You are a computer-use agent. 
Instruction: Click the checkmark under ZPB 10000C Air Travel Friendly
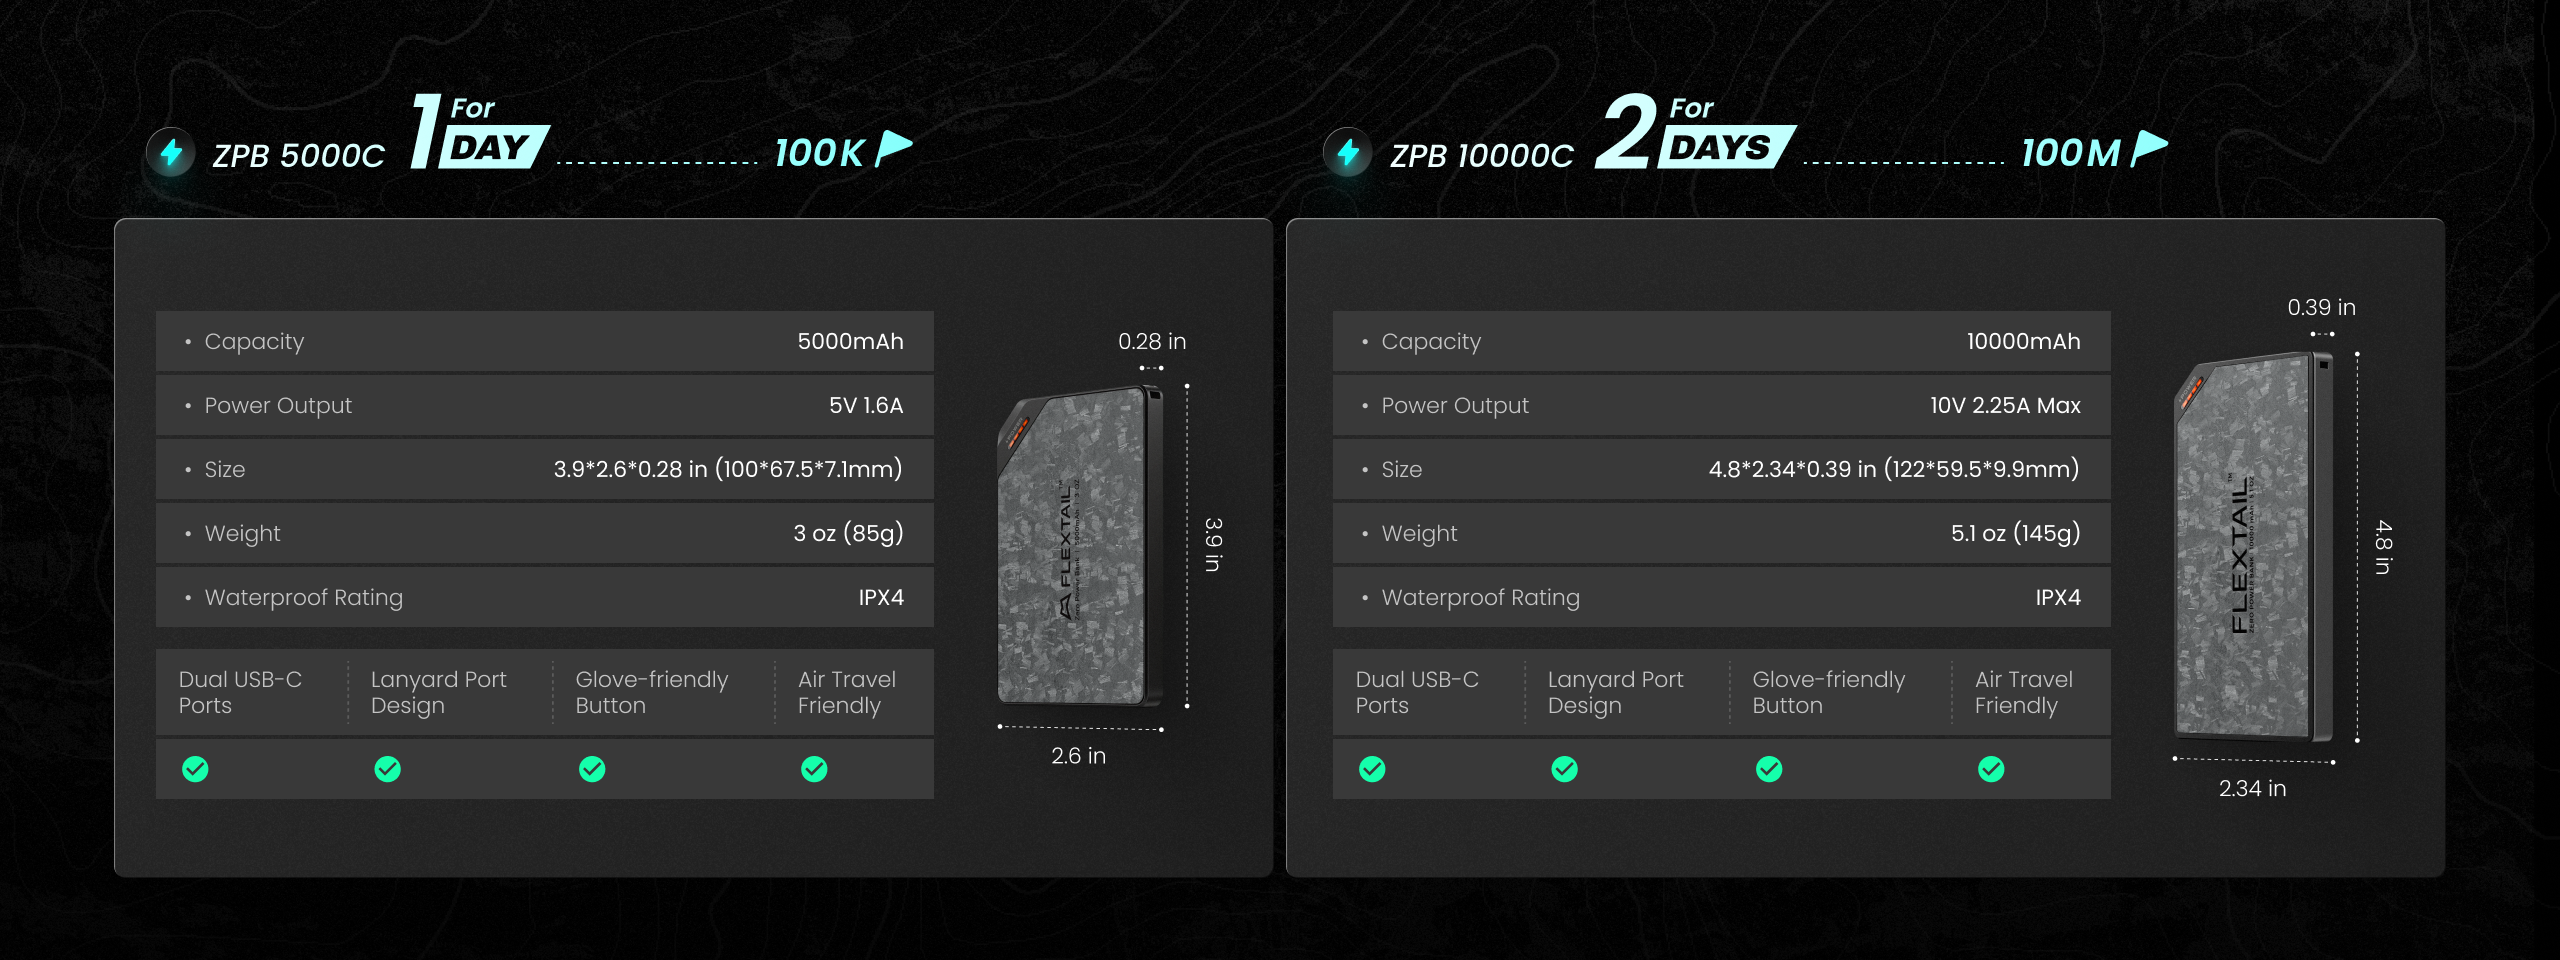(x=1991, y=769)
